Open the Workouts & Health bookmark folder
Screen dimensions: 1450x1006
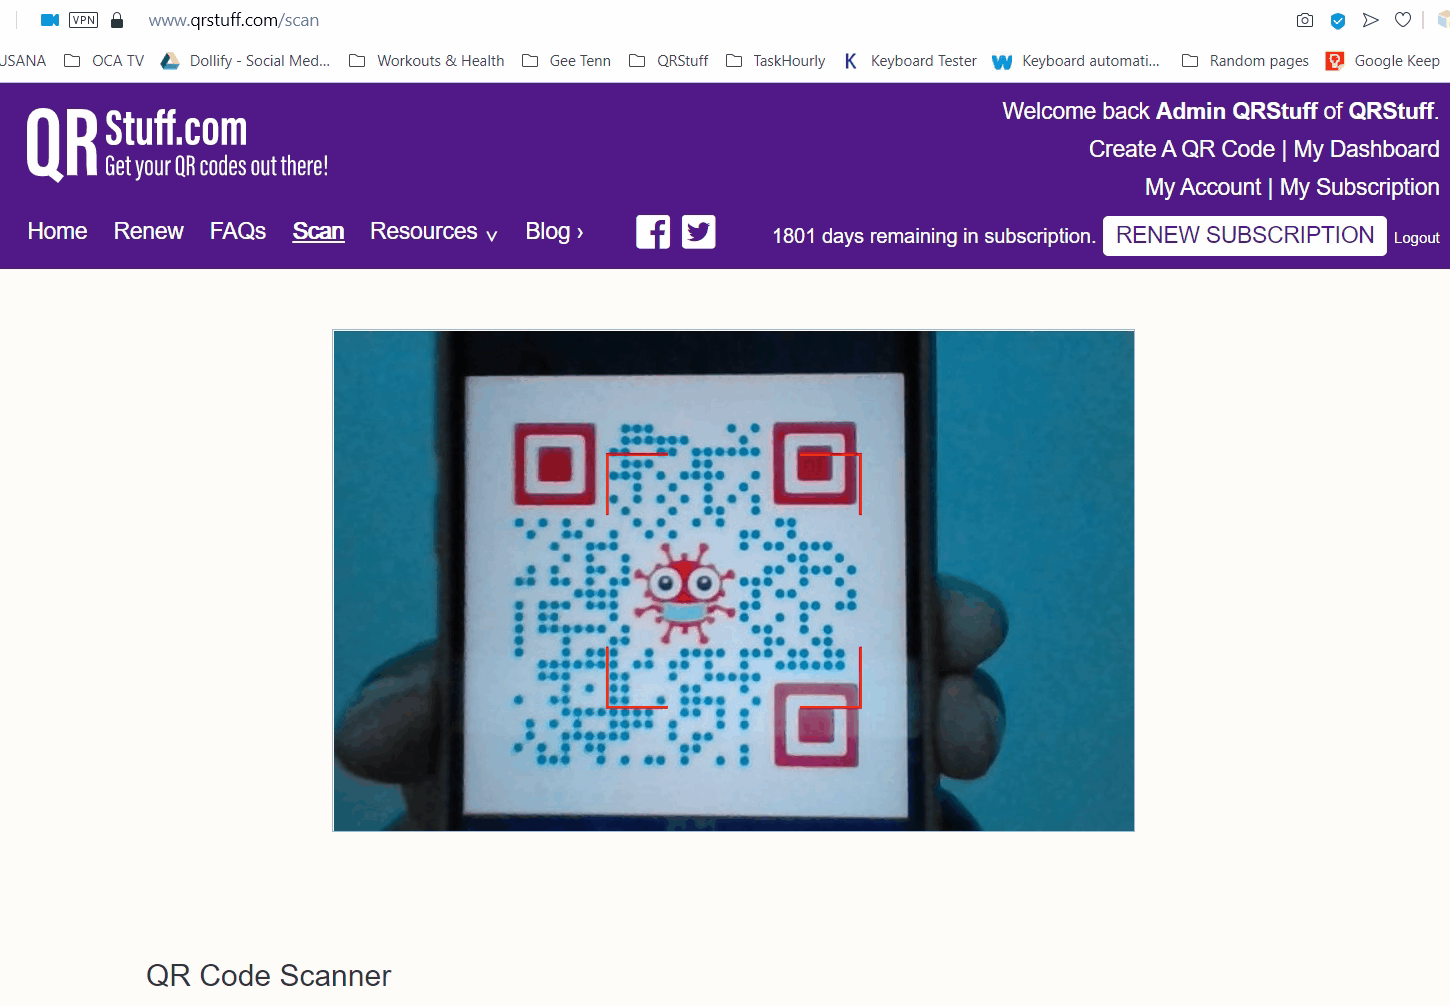point(427,61)
